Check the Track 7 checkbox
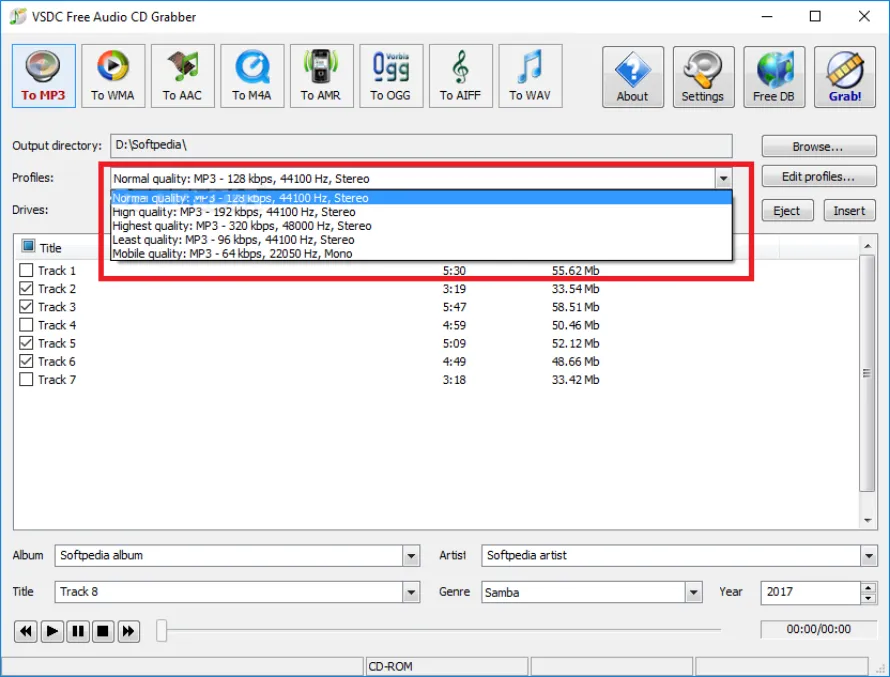The height and width of the screenshot is (677, 890). [x=26, y=379]
